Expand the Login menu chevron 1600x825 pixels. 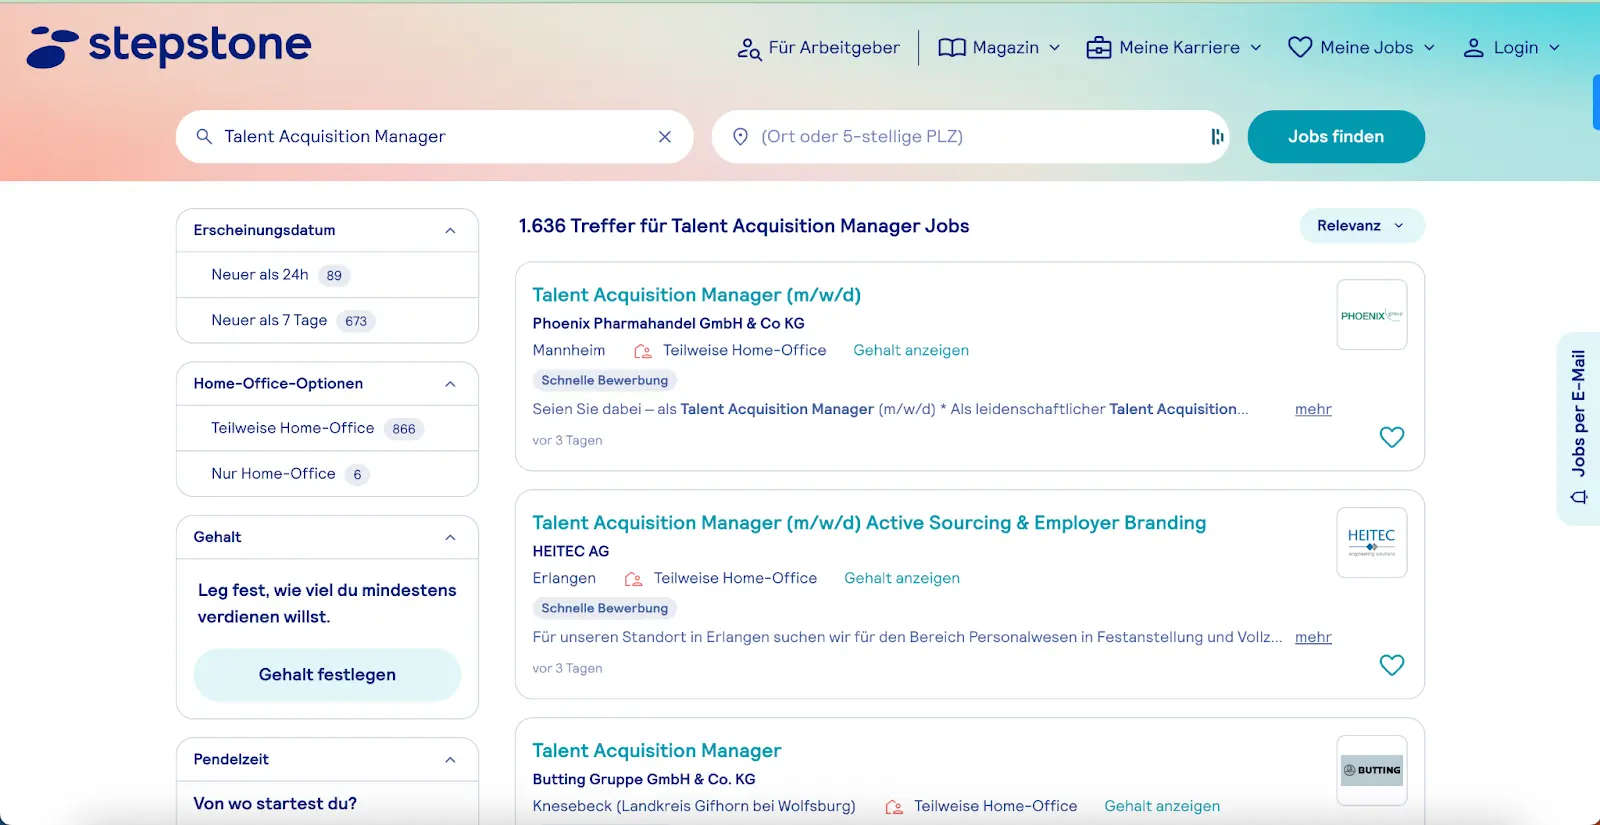[1554, 48]
